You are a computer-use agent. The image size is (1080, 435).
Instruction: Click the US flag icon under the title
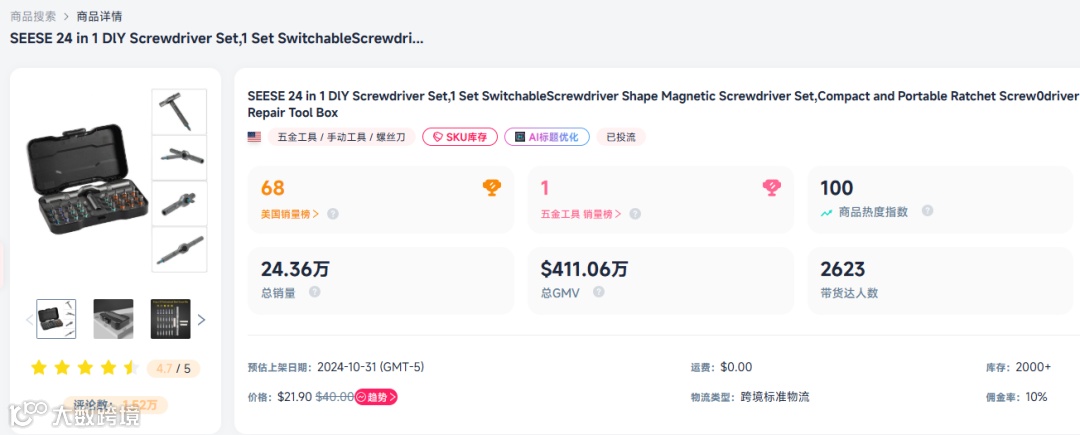point(254,137)
